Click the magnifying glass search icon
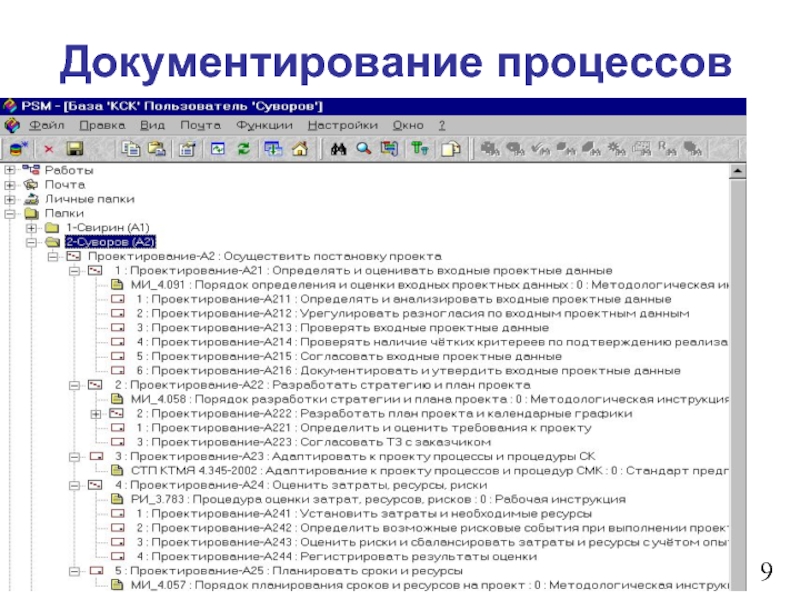 (x=364, y=149)
